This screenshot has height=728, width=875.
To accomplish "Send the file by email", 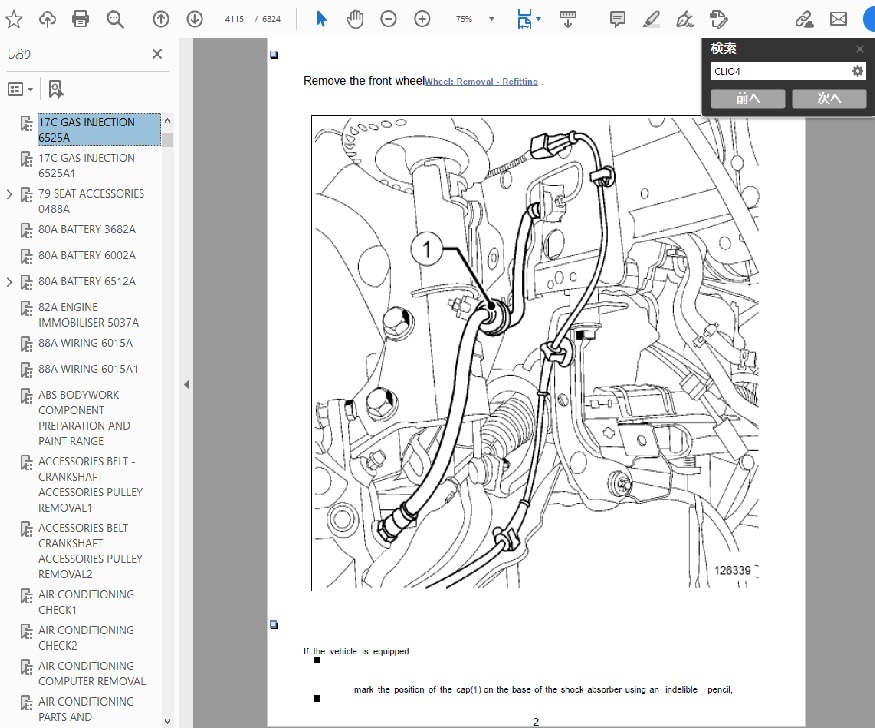I will [838, 20].
